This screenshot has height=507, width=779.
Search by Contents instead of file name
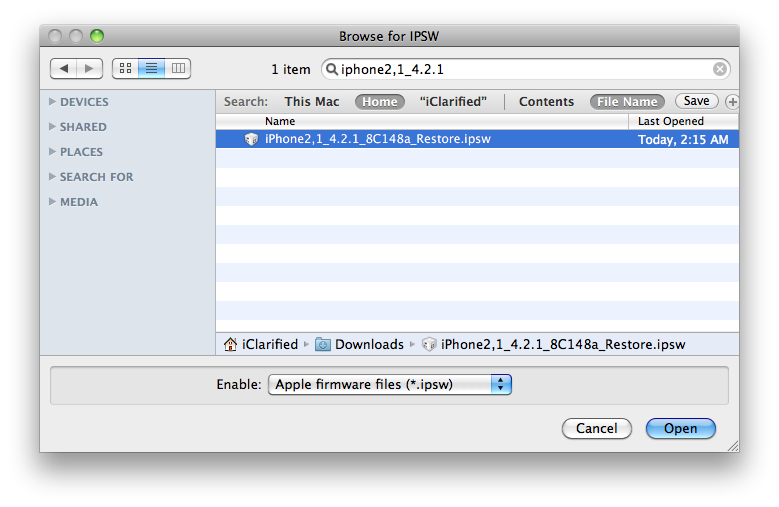tap(546, 102)
